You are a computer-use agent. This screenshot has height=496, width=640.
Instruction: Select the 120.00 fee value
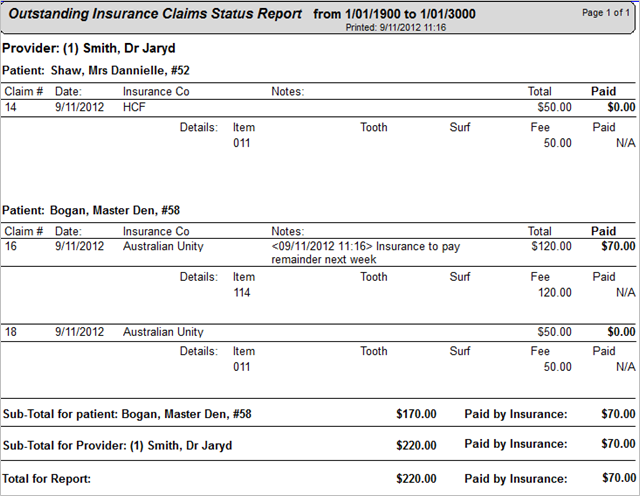tap(555, 293)
